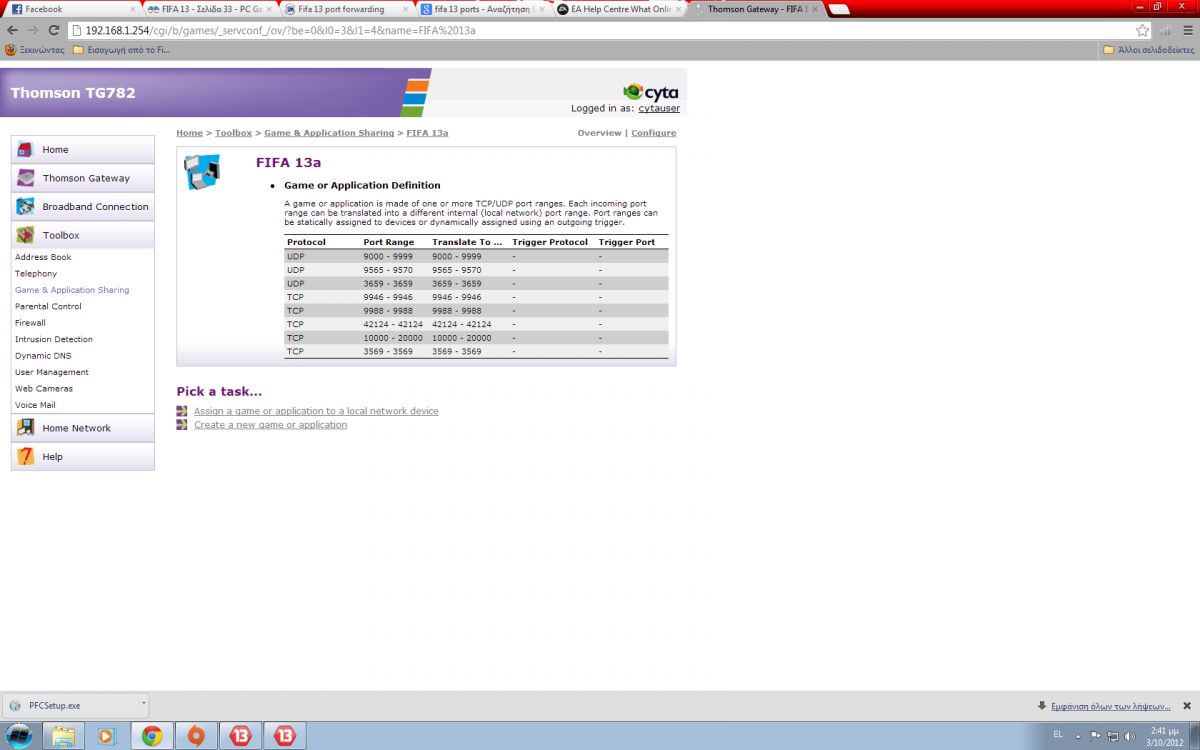Click the Configure link
This screenshot has width=1200, height=750.
pos(653,133)
